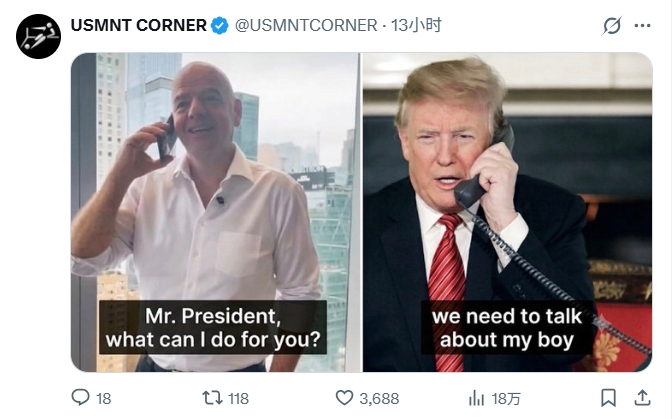672x419 pixels.
Task: Bookmark this post
Action: tap(608, 398)
